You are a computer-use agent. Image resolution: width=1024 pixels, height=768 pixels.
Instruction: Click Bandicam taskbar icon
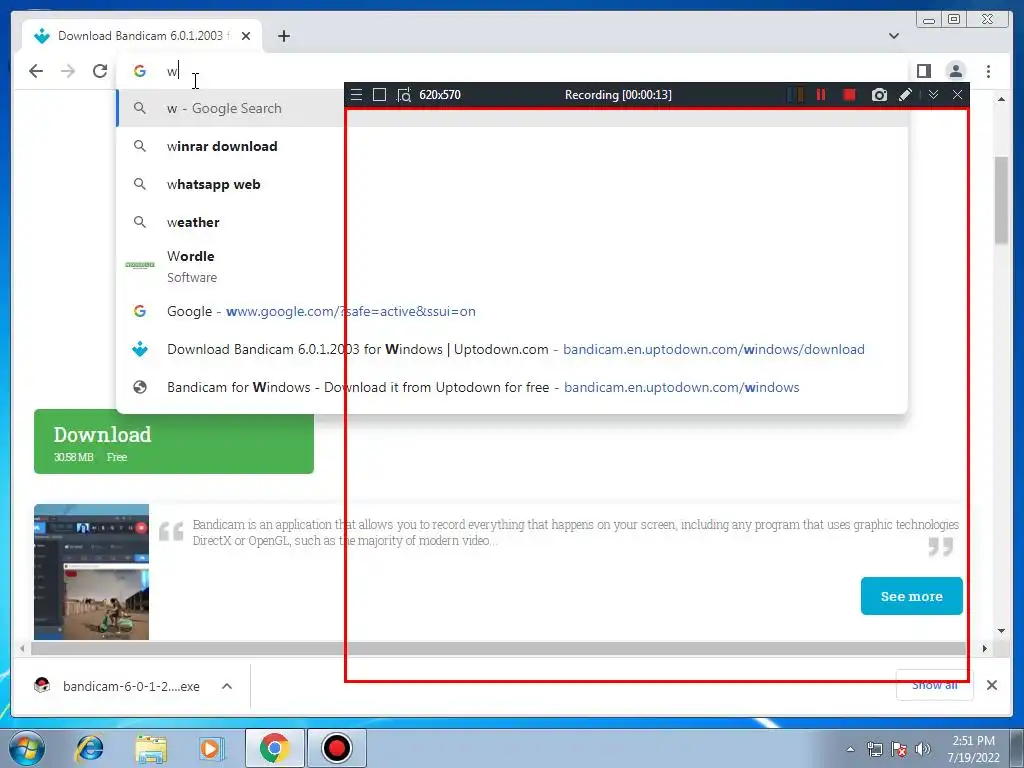tap(337, 748)
